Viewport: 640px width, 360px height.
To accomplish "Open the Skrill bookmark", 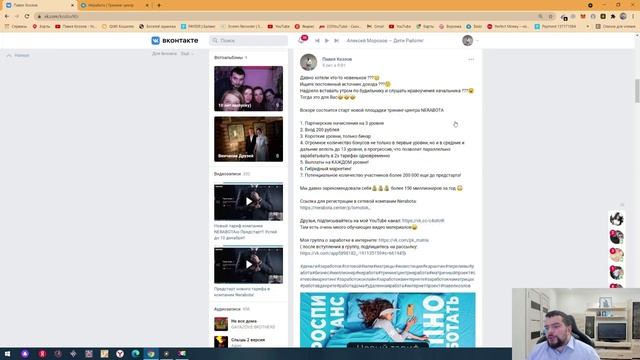I will pyautogui.click(x=474, y=26).
